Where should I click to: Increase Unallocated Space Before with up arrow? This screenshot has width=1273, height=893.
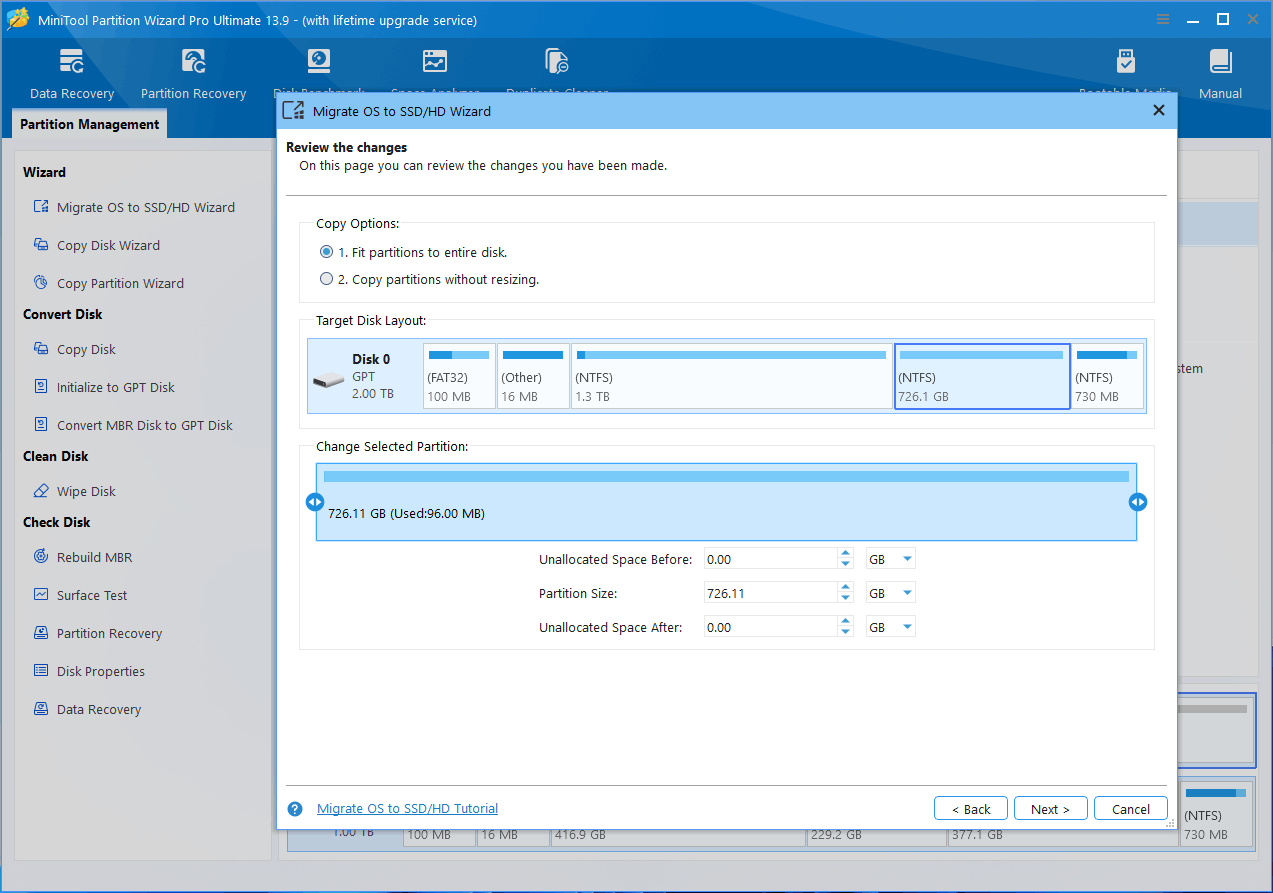[846, 554]
